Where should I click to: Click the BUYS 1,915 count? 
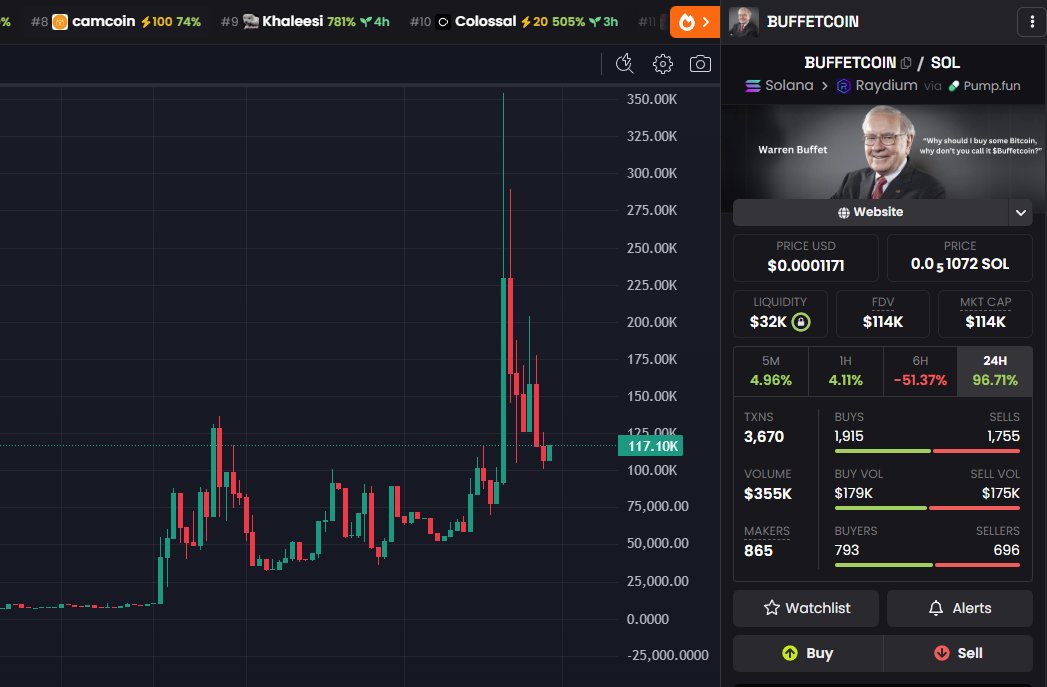(x=849, y=437)
